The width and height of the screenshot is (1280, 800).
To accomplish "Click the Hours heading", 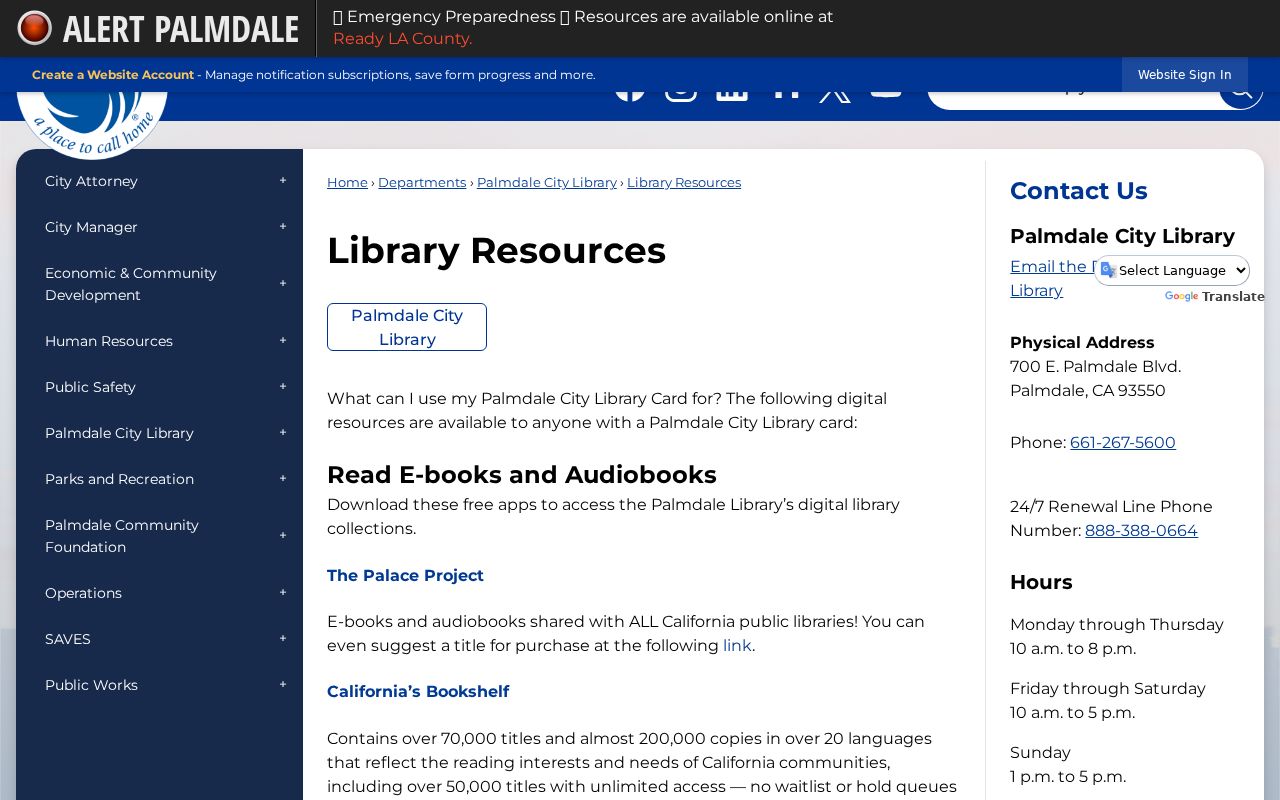I will point(1041,582).
